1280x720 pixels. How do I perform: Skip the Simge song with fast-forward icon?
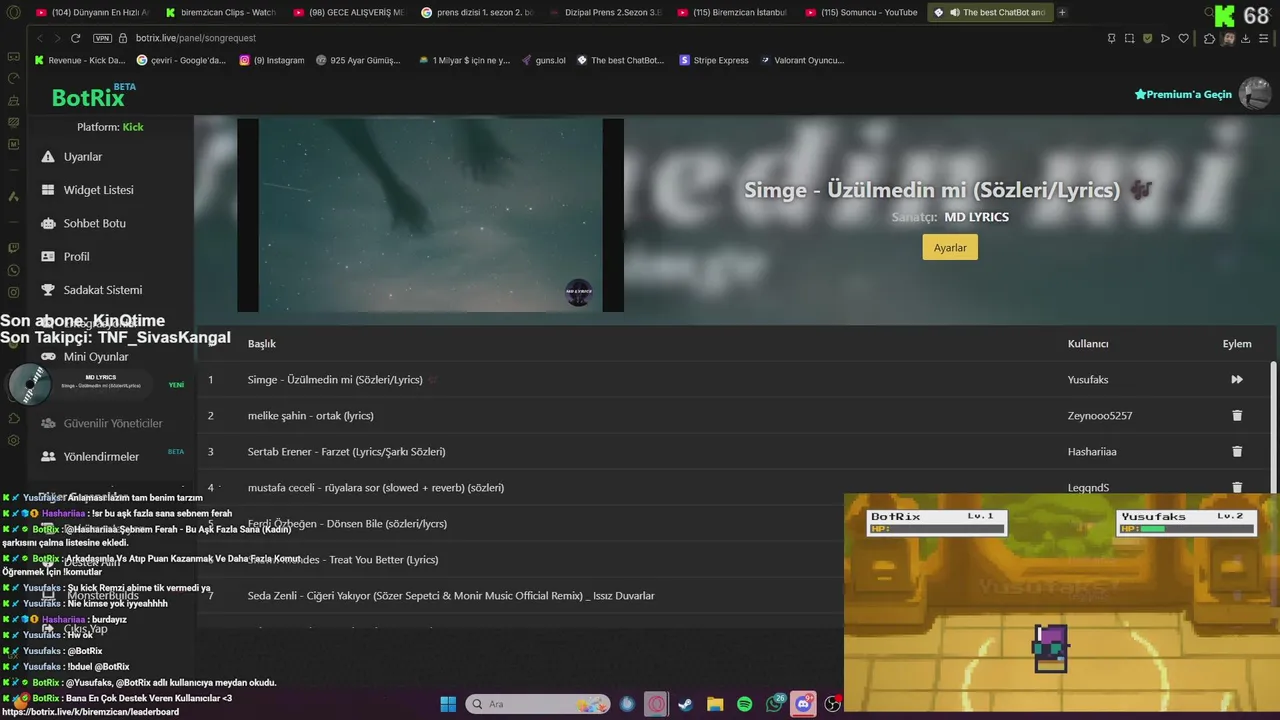pos(1237,379)
